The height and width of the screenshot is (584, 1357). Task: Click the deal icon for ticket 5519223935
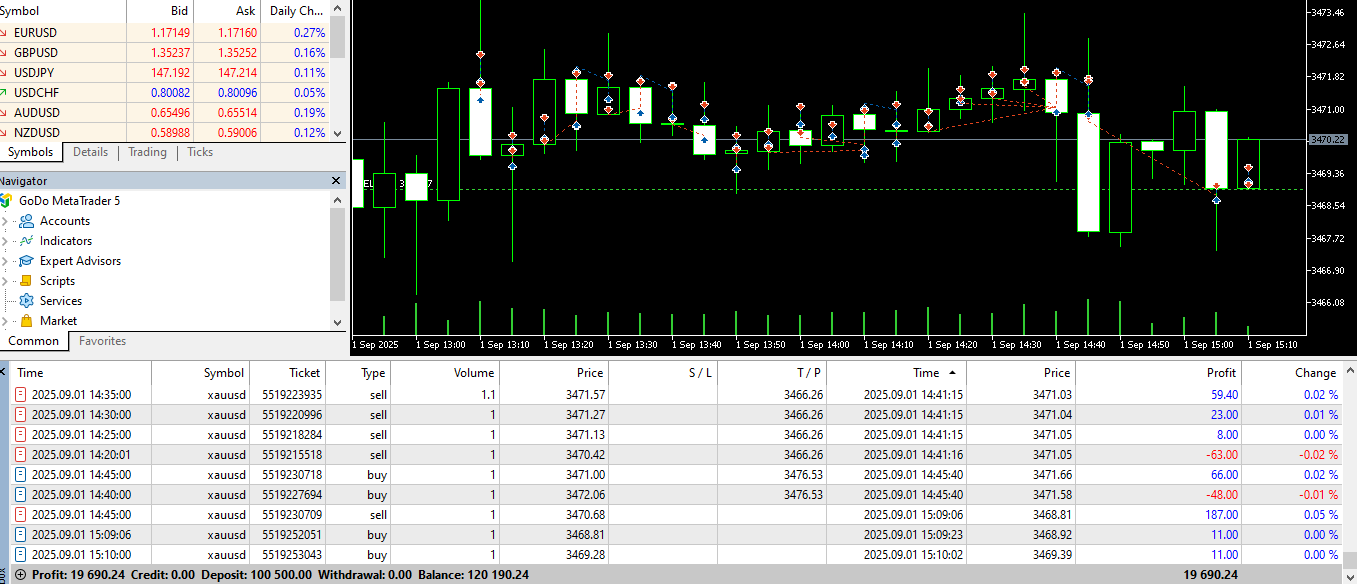point(21,395)
